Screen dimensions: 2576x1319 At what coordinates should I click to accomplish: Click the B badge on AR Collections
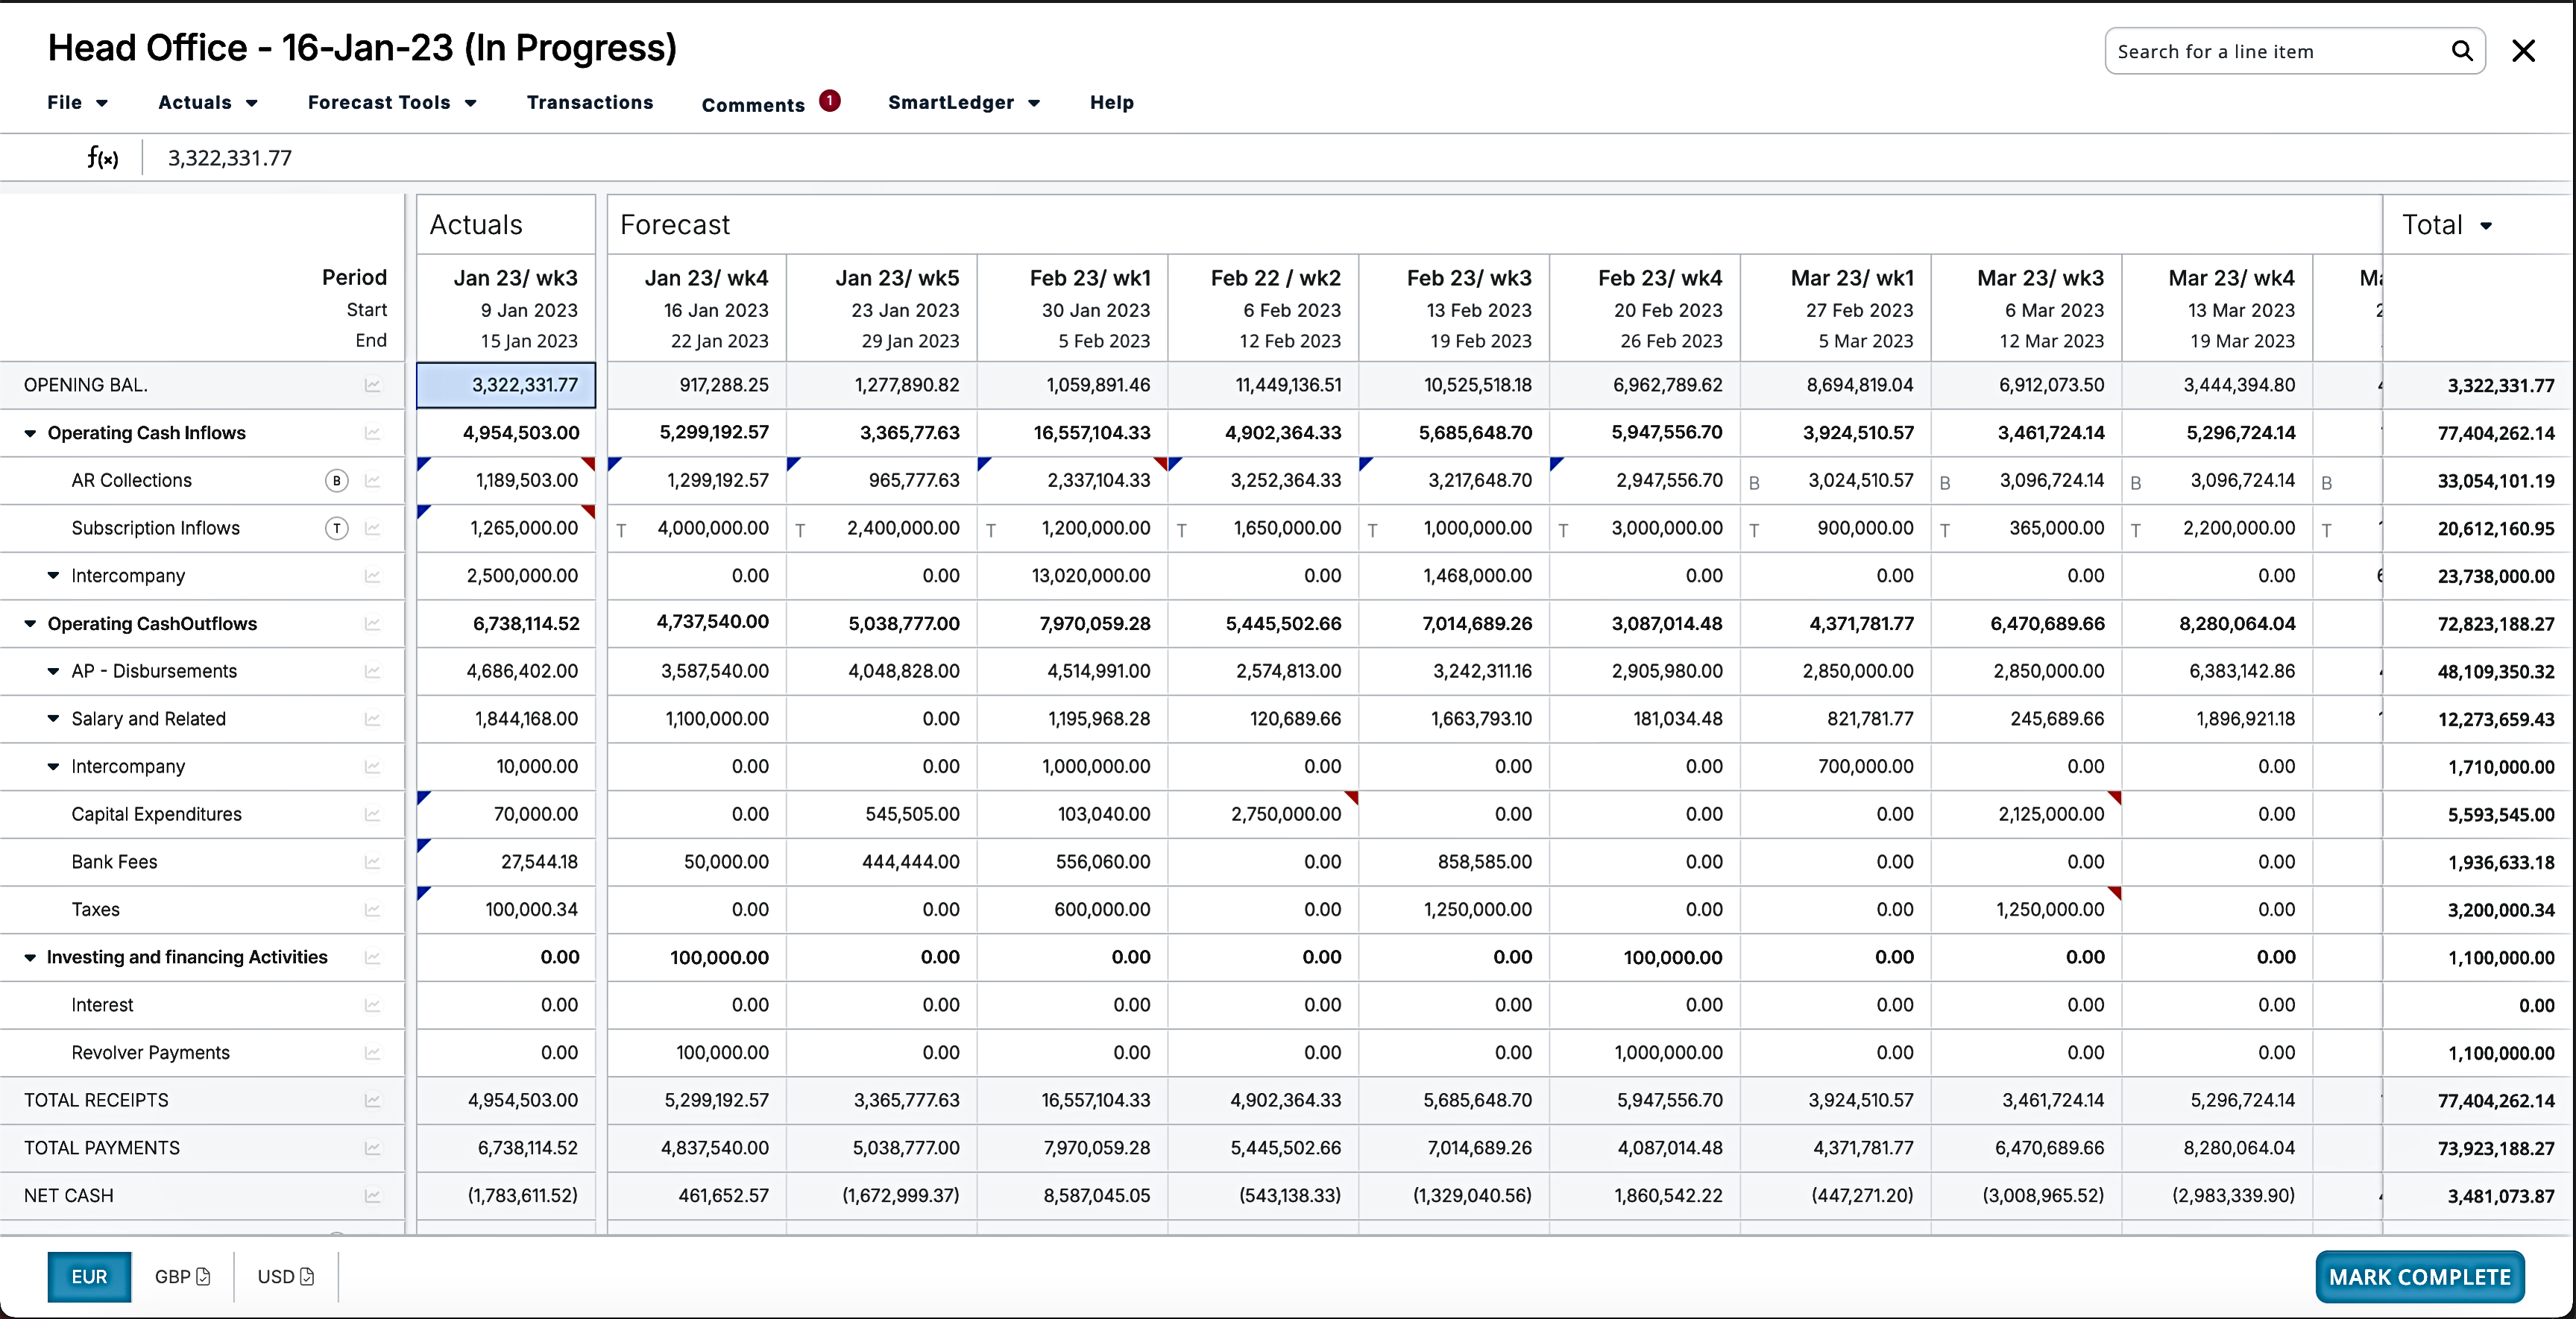[337, 481]
